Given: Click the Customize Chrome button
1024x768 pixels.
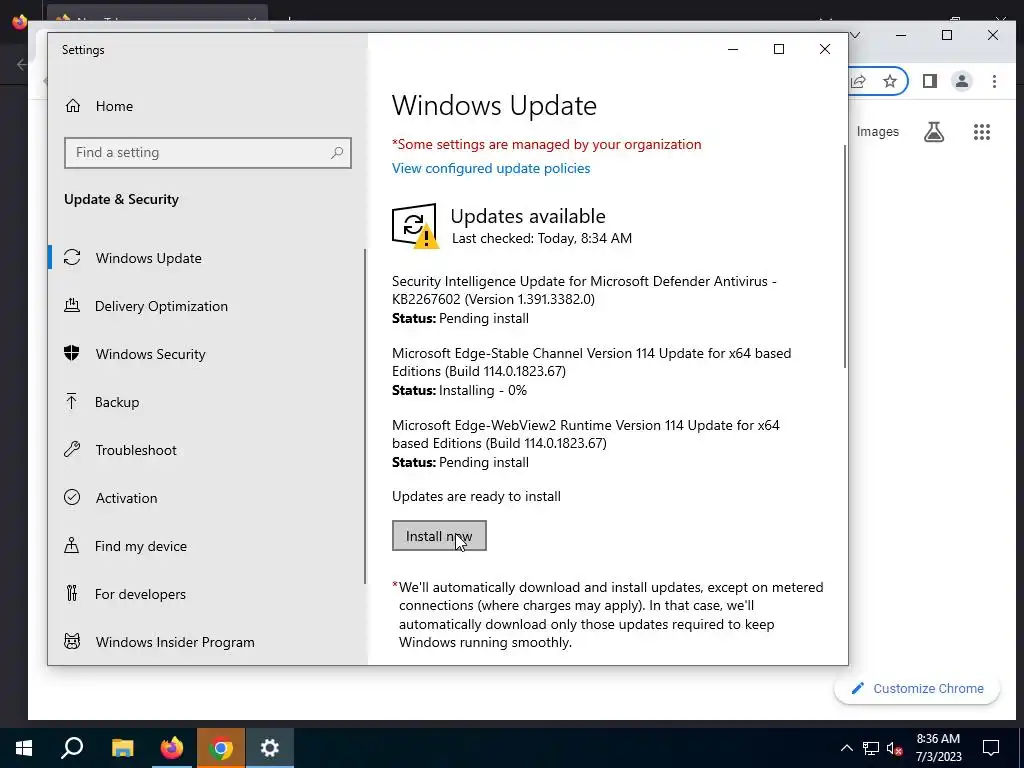Looking at the screenshot, I should 917,688.
